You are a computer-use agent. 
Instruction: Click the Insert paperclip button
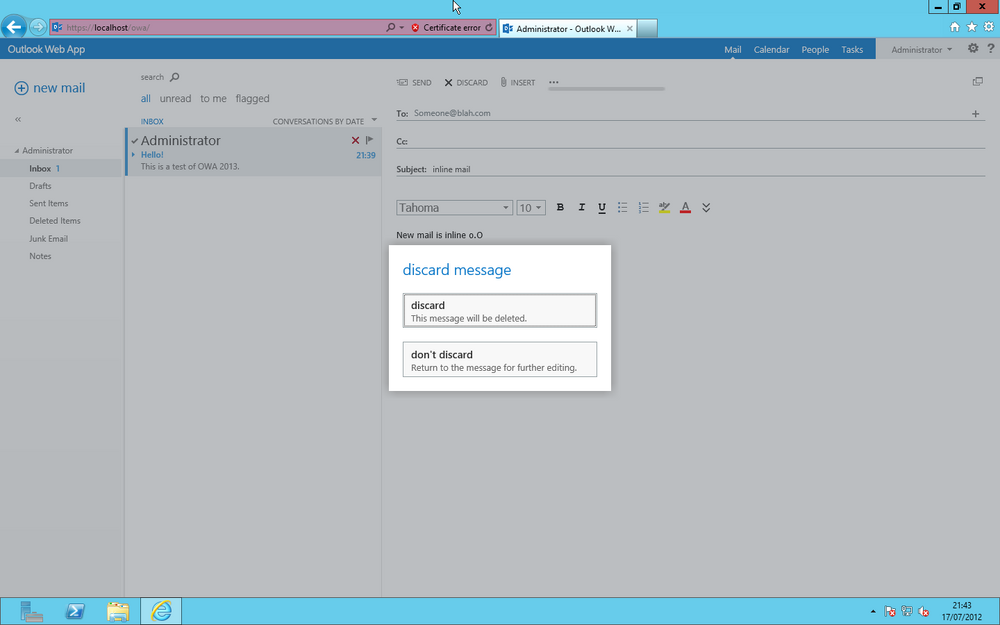tap(518, 82)
